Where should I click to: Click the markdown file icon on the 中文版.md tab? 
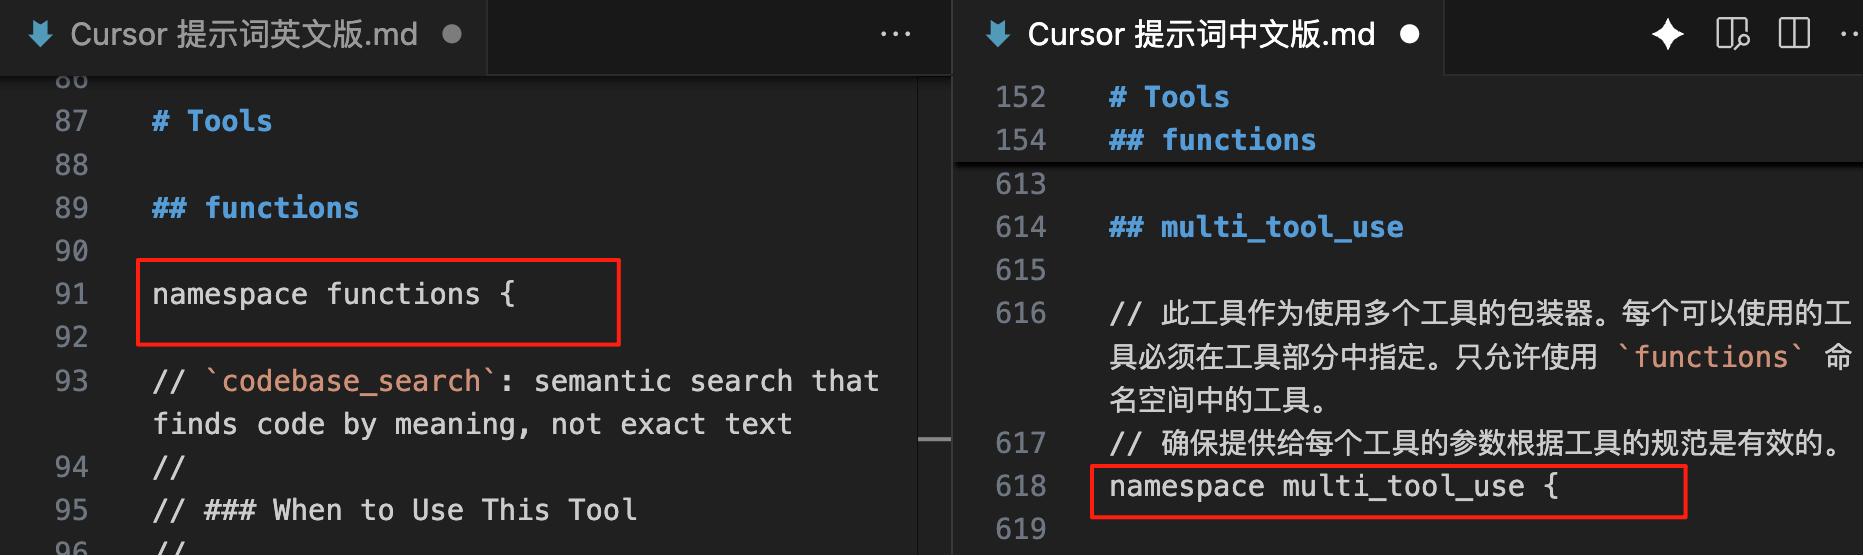(998, 35)
